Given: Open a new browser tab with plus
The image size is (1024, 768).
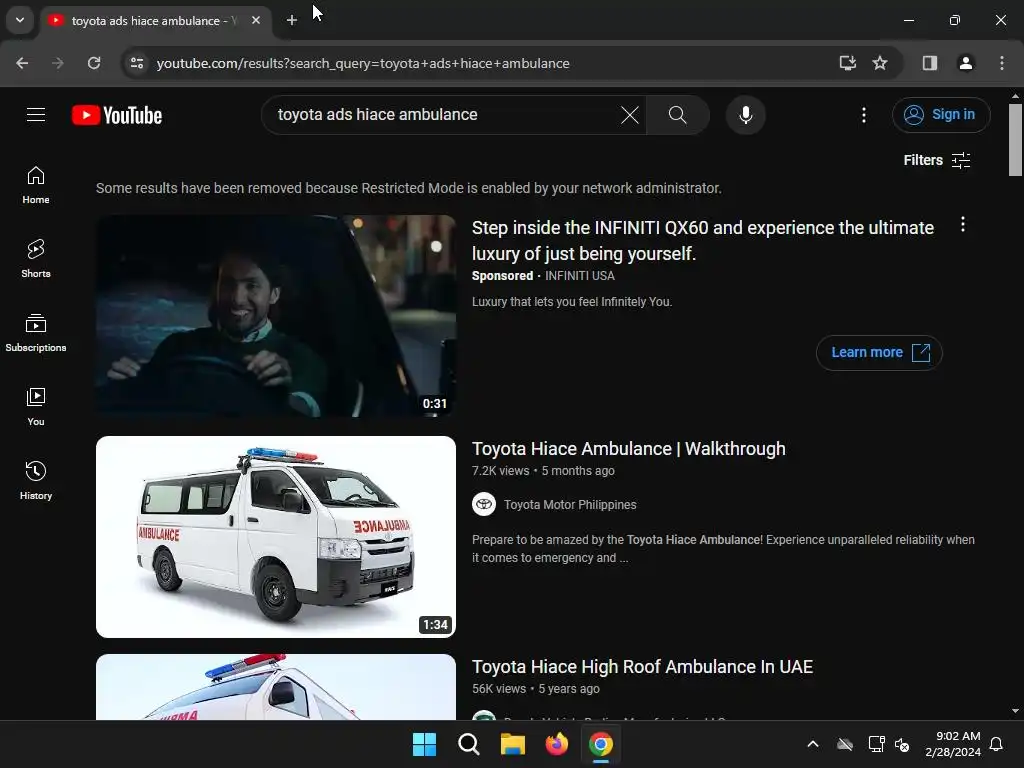Looking at the screenshot, I should coord(292,20).
